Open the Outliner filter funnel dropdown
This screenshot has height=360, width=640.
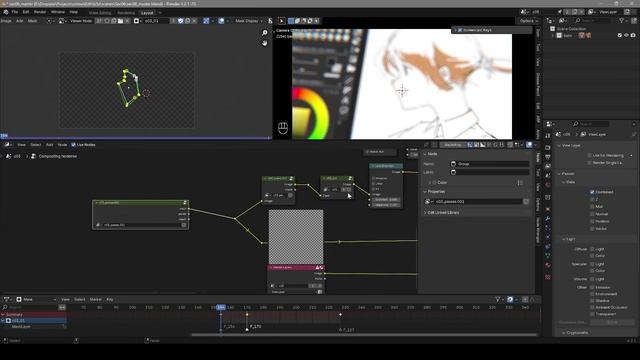pos(623,20)
